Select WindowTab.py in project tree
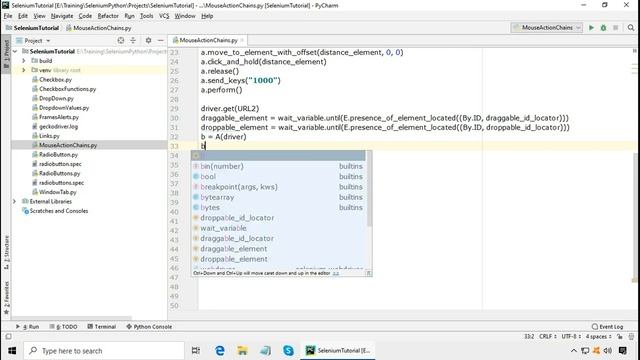Viewport: 640px width, 360px height. coord(57,192)
